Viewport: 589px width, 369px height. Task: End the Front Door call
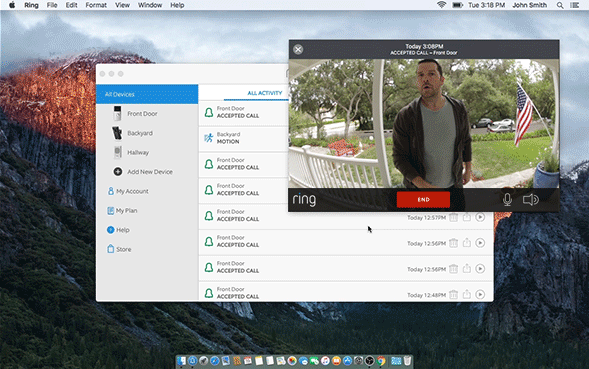point(423,200)
